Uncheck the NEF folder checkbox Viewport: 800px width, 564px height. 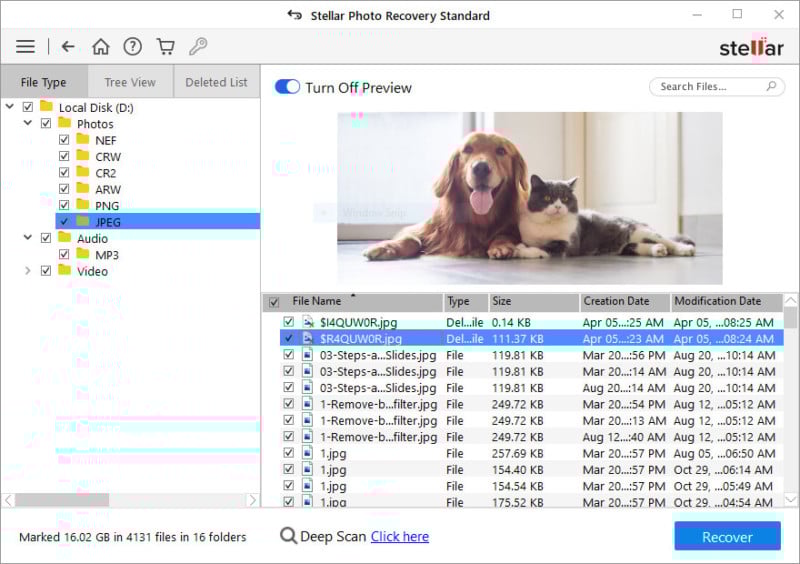[x=64, y=141]
